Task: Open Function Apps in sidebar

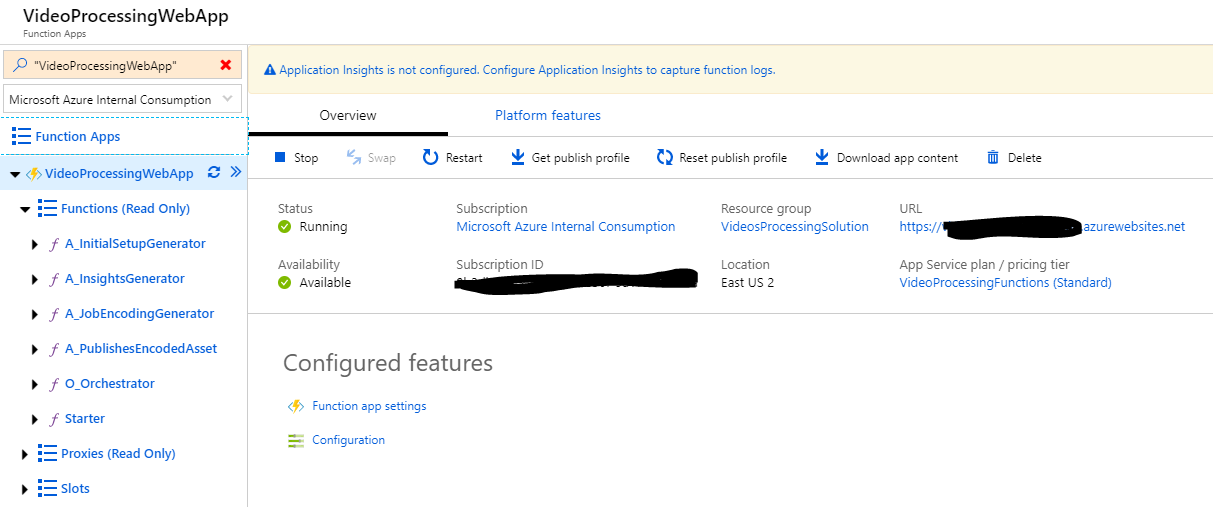Action: coord(78,137)
